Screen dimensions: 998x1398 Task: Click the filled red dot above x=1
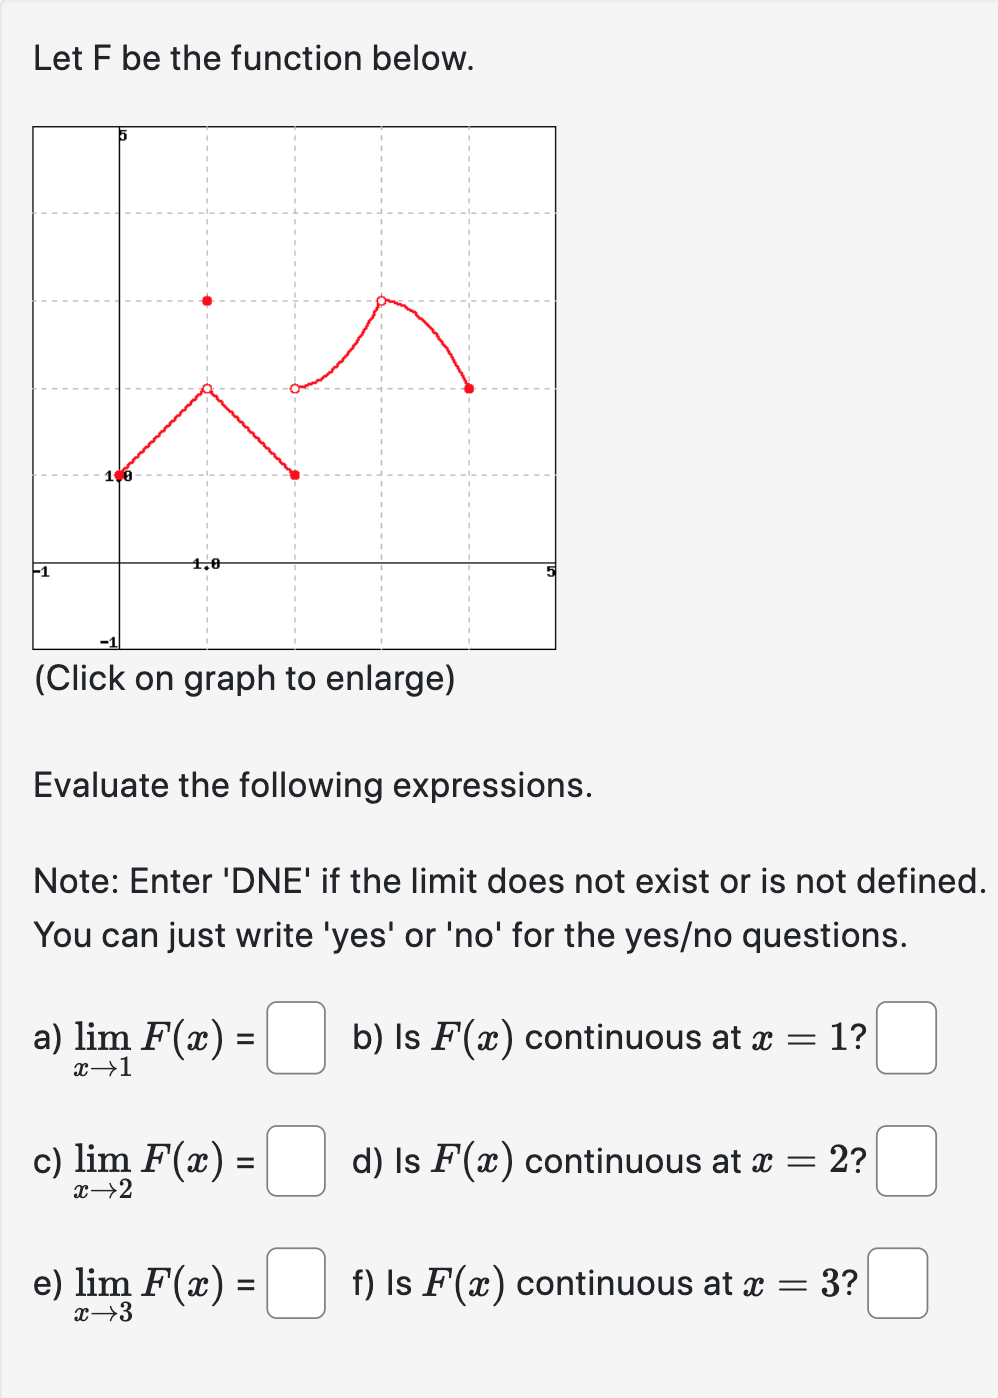coord(206,299)
